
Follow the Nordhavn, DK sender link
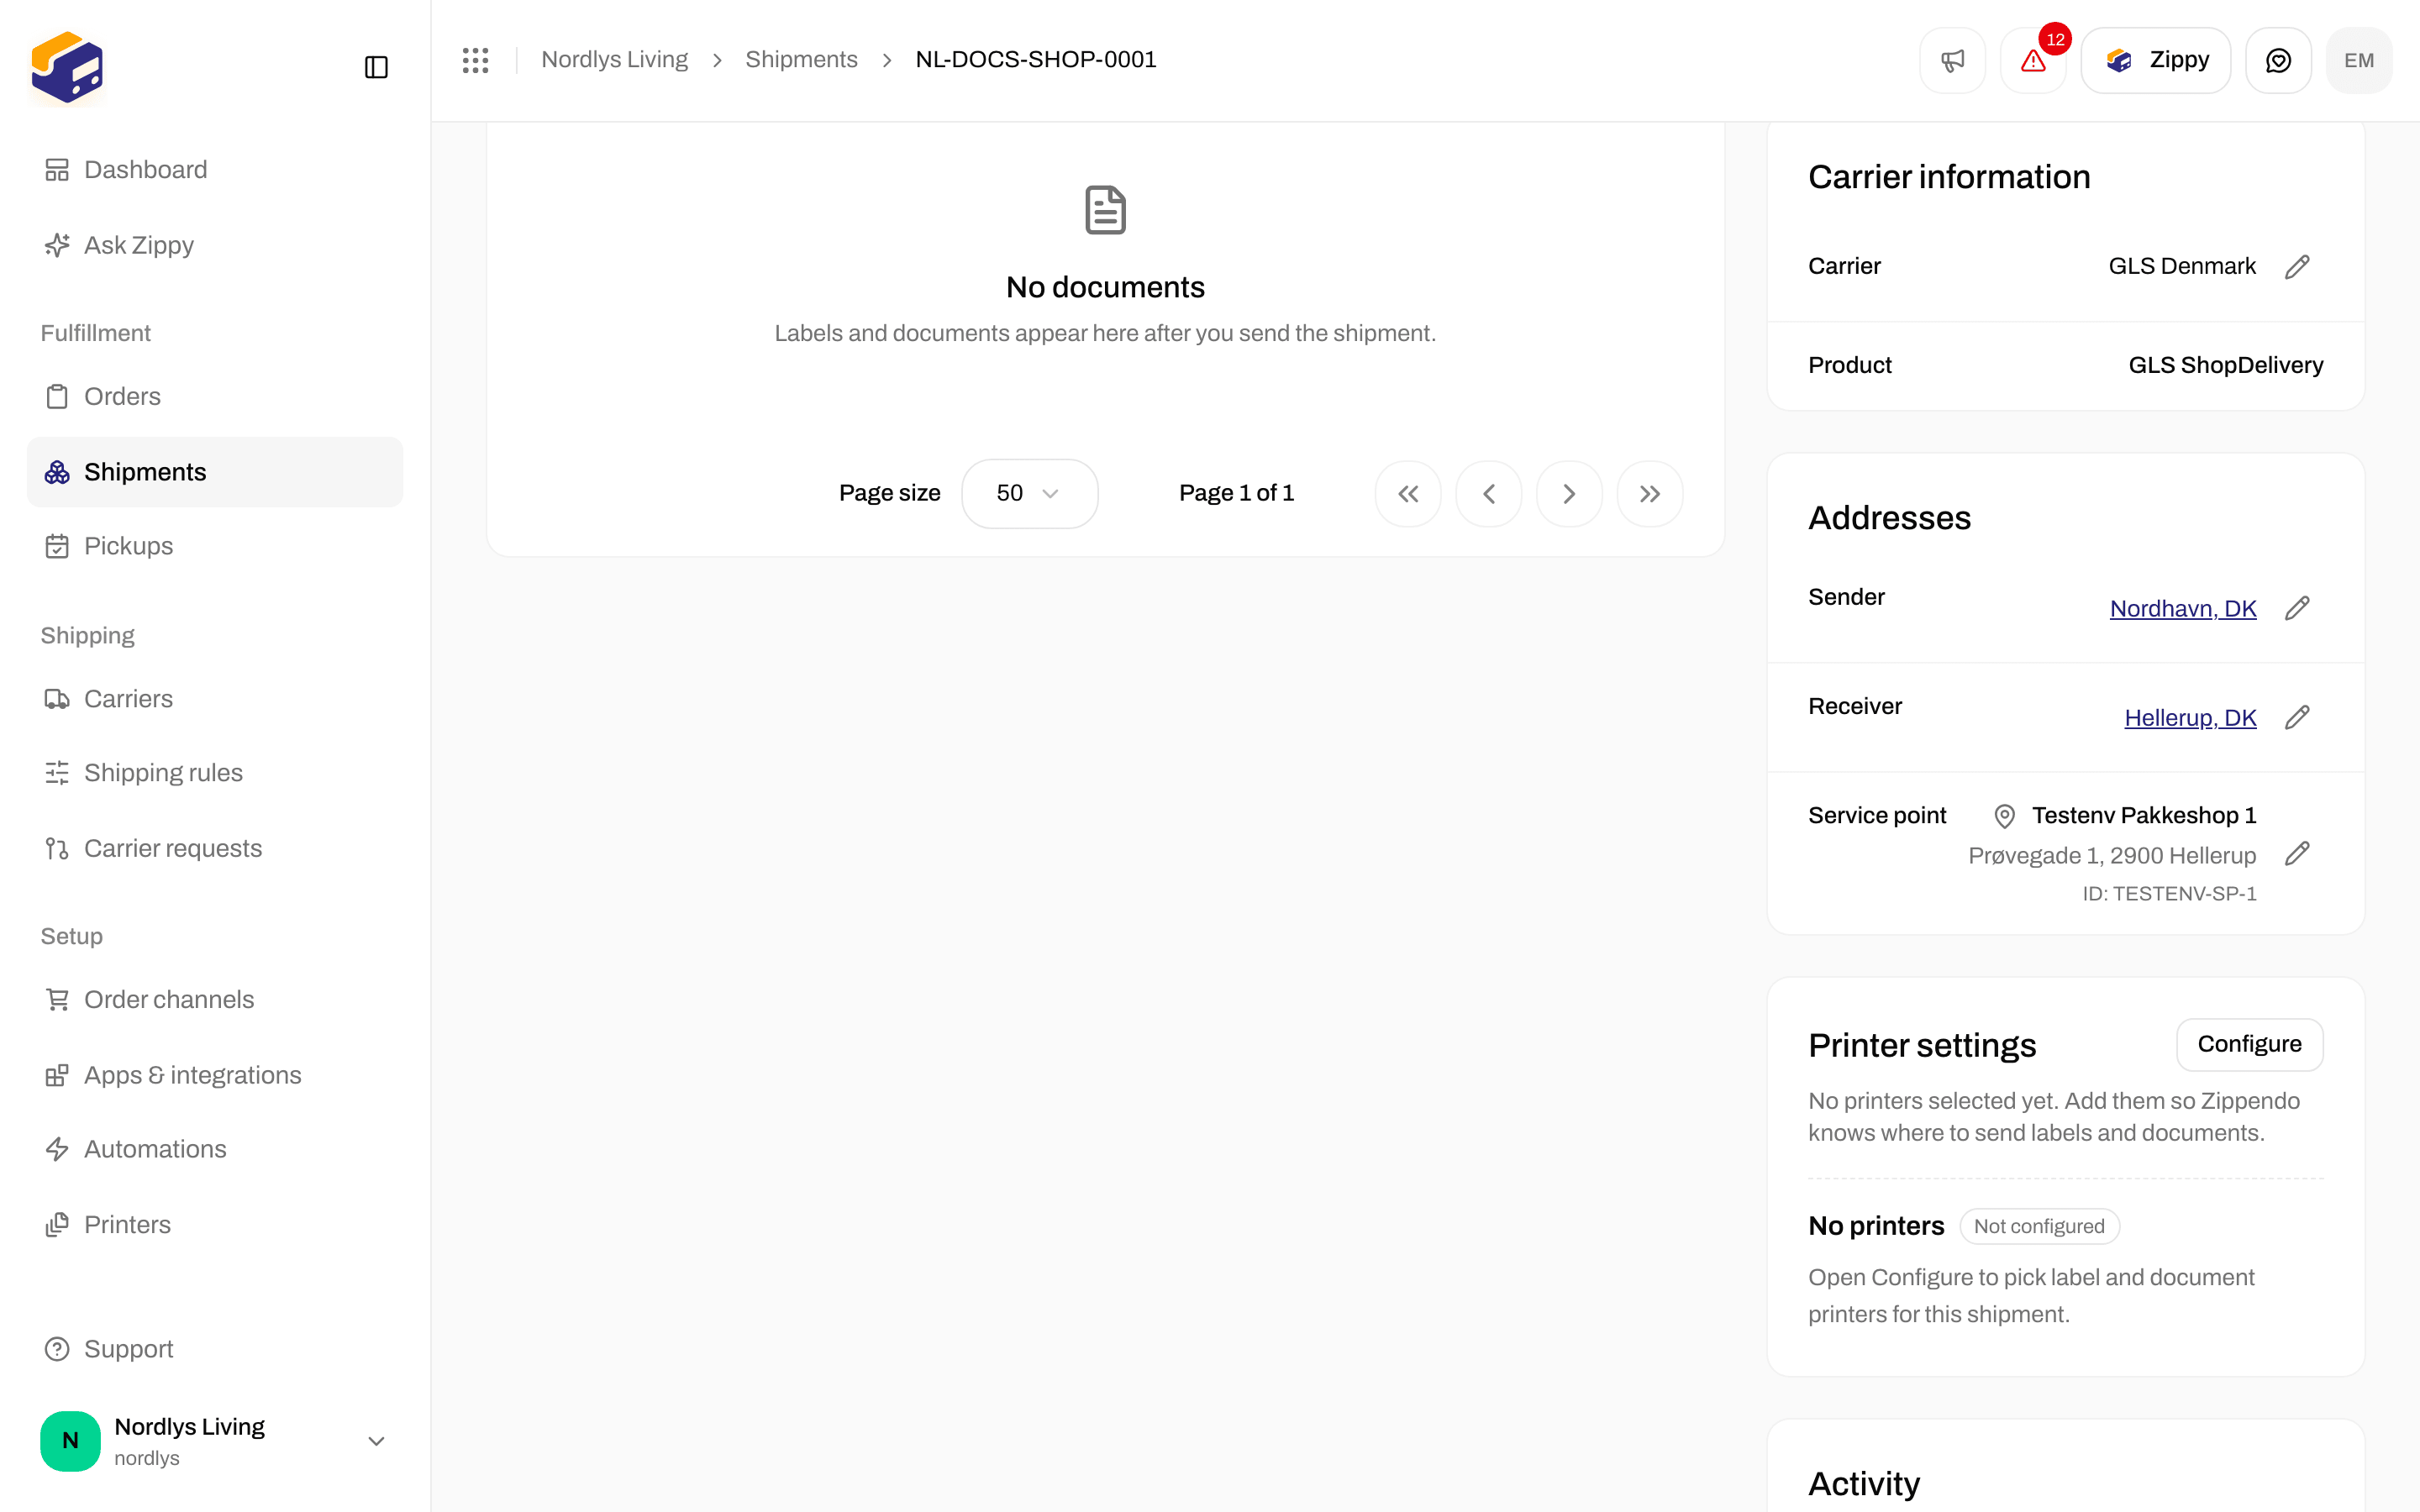pos(2183,609)
